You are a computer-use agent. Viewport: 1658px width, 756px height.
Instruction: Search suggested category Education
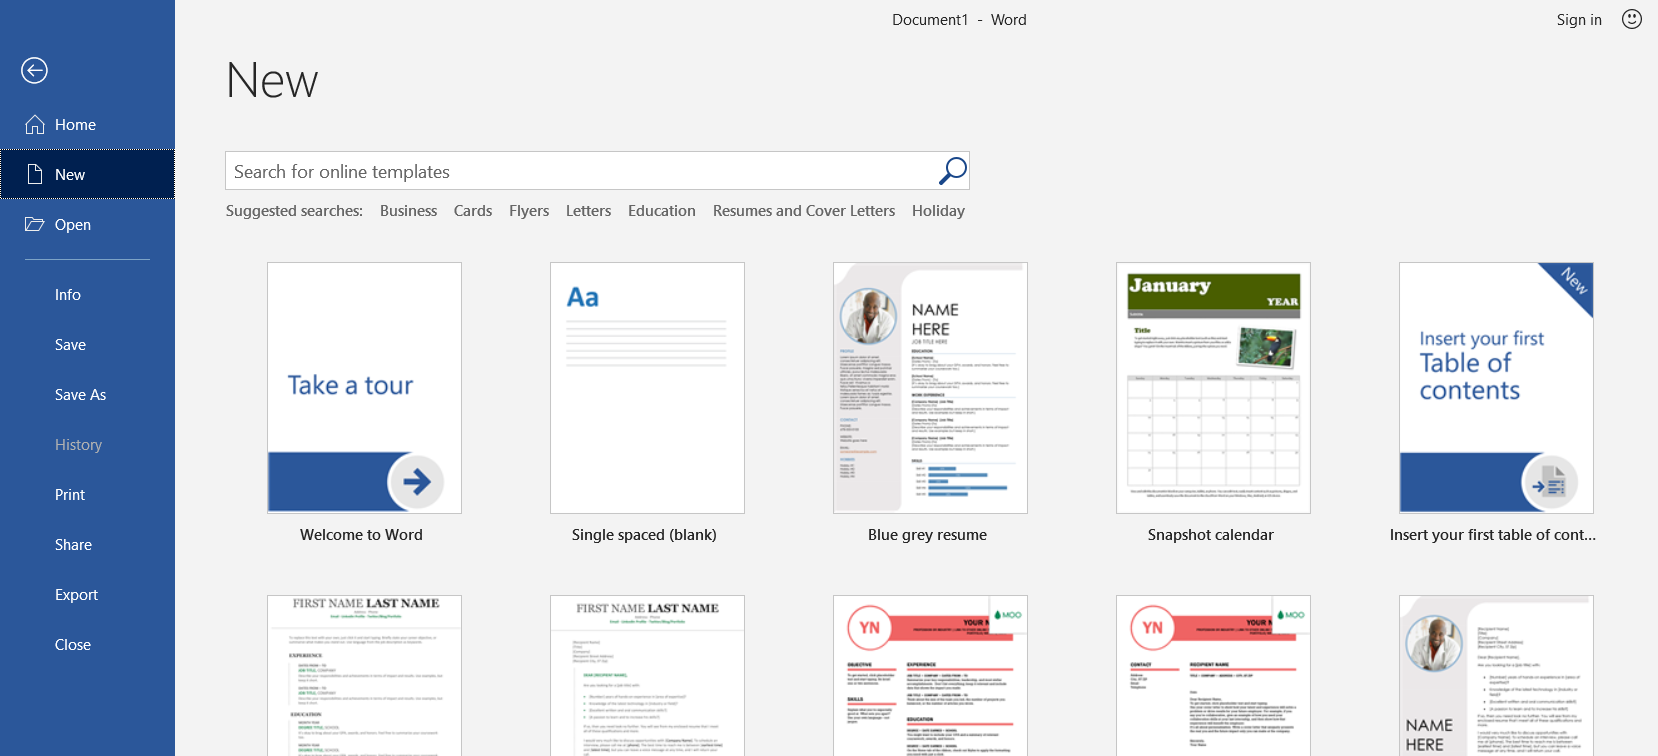point(662,210)
